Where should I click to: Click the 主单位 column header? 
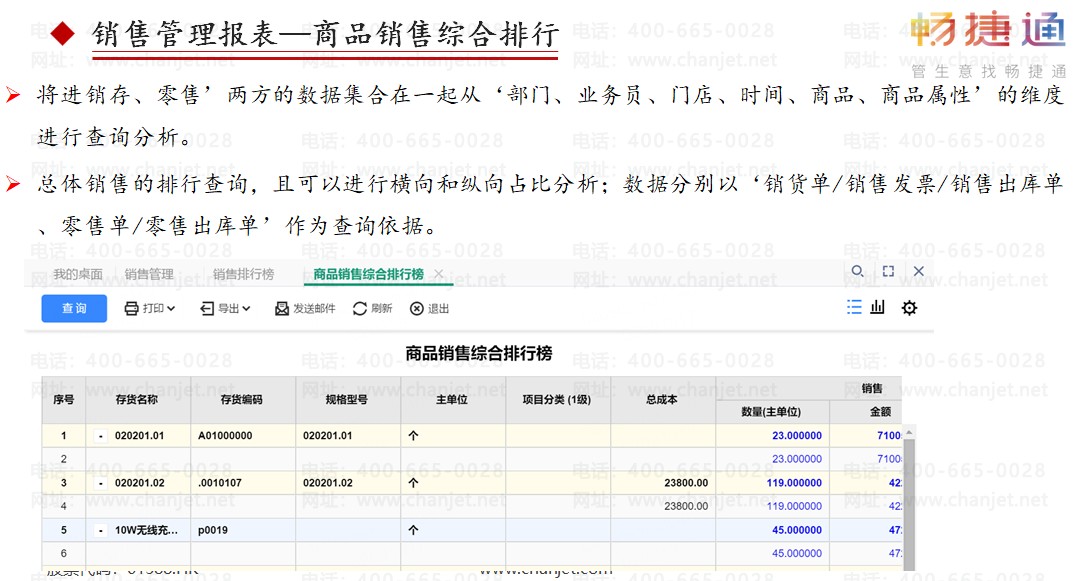[x=452, y=400]
